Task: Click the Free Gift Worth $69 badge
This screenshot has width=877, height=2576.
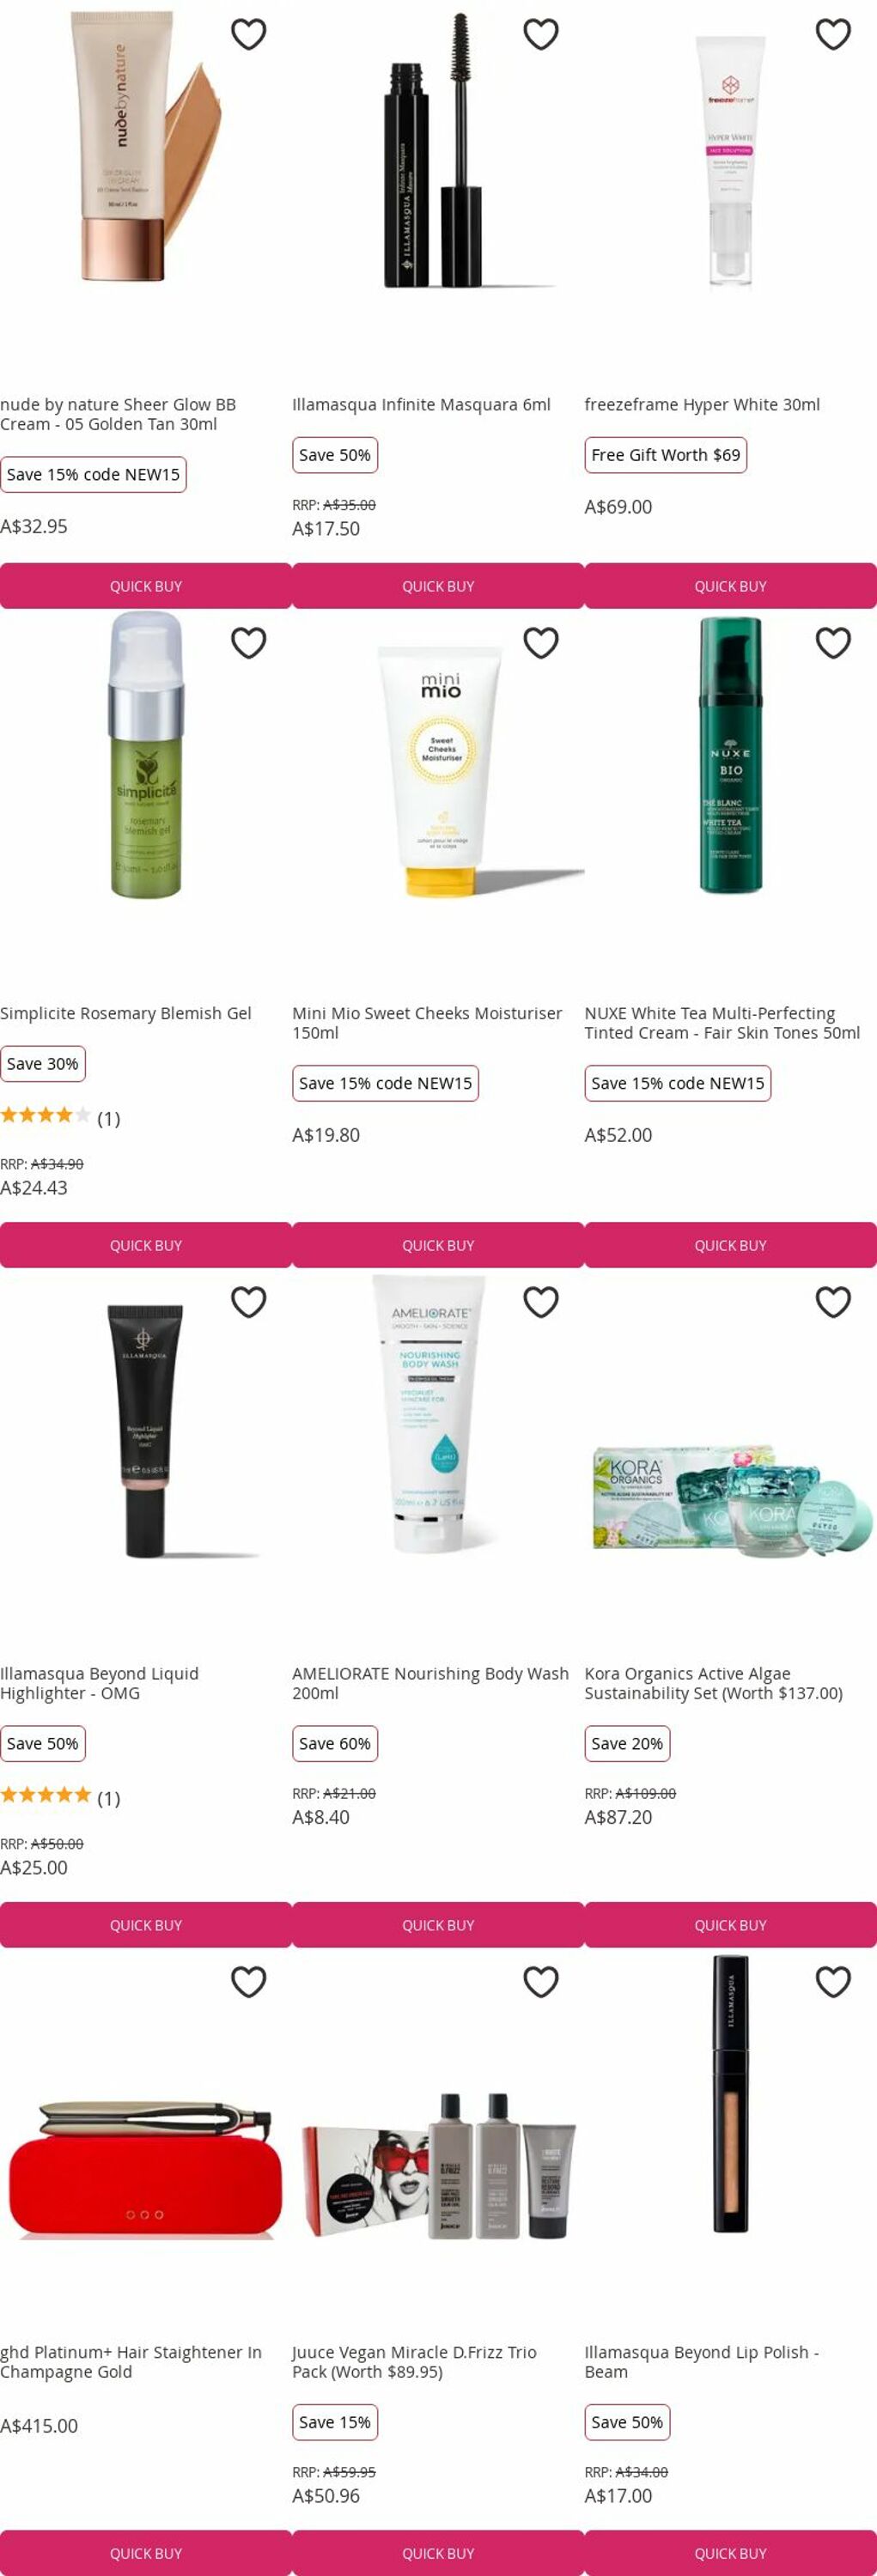Action: click(x=666, y=455)
